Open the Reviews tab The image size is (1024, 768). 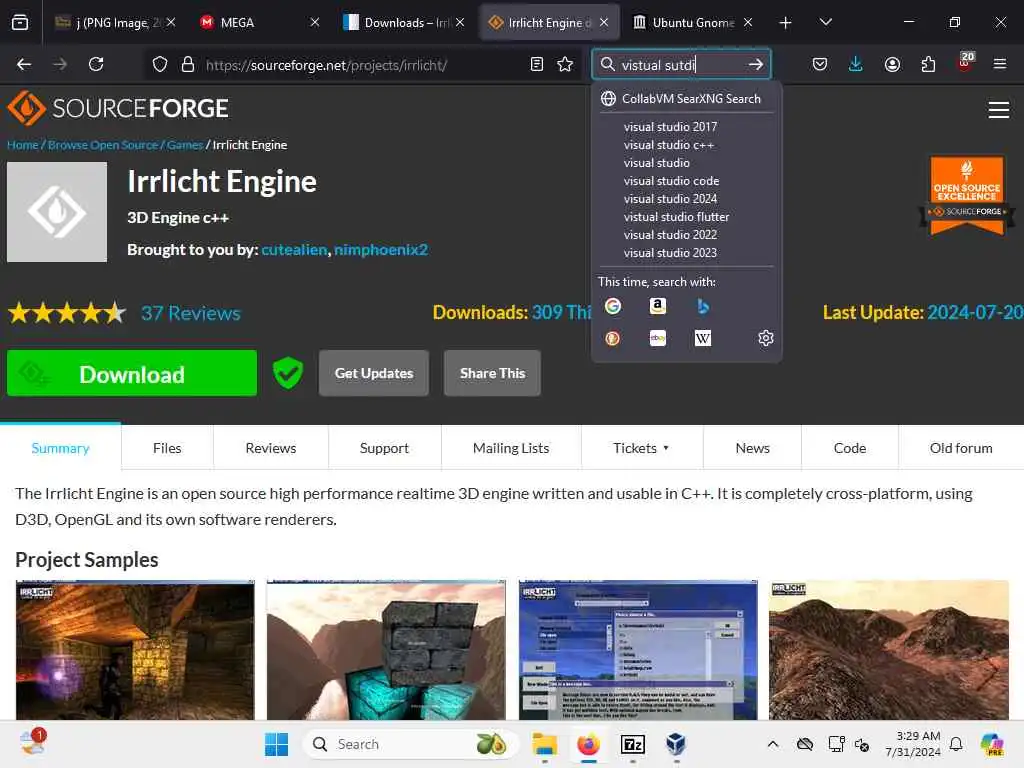(270, 448)
